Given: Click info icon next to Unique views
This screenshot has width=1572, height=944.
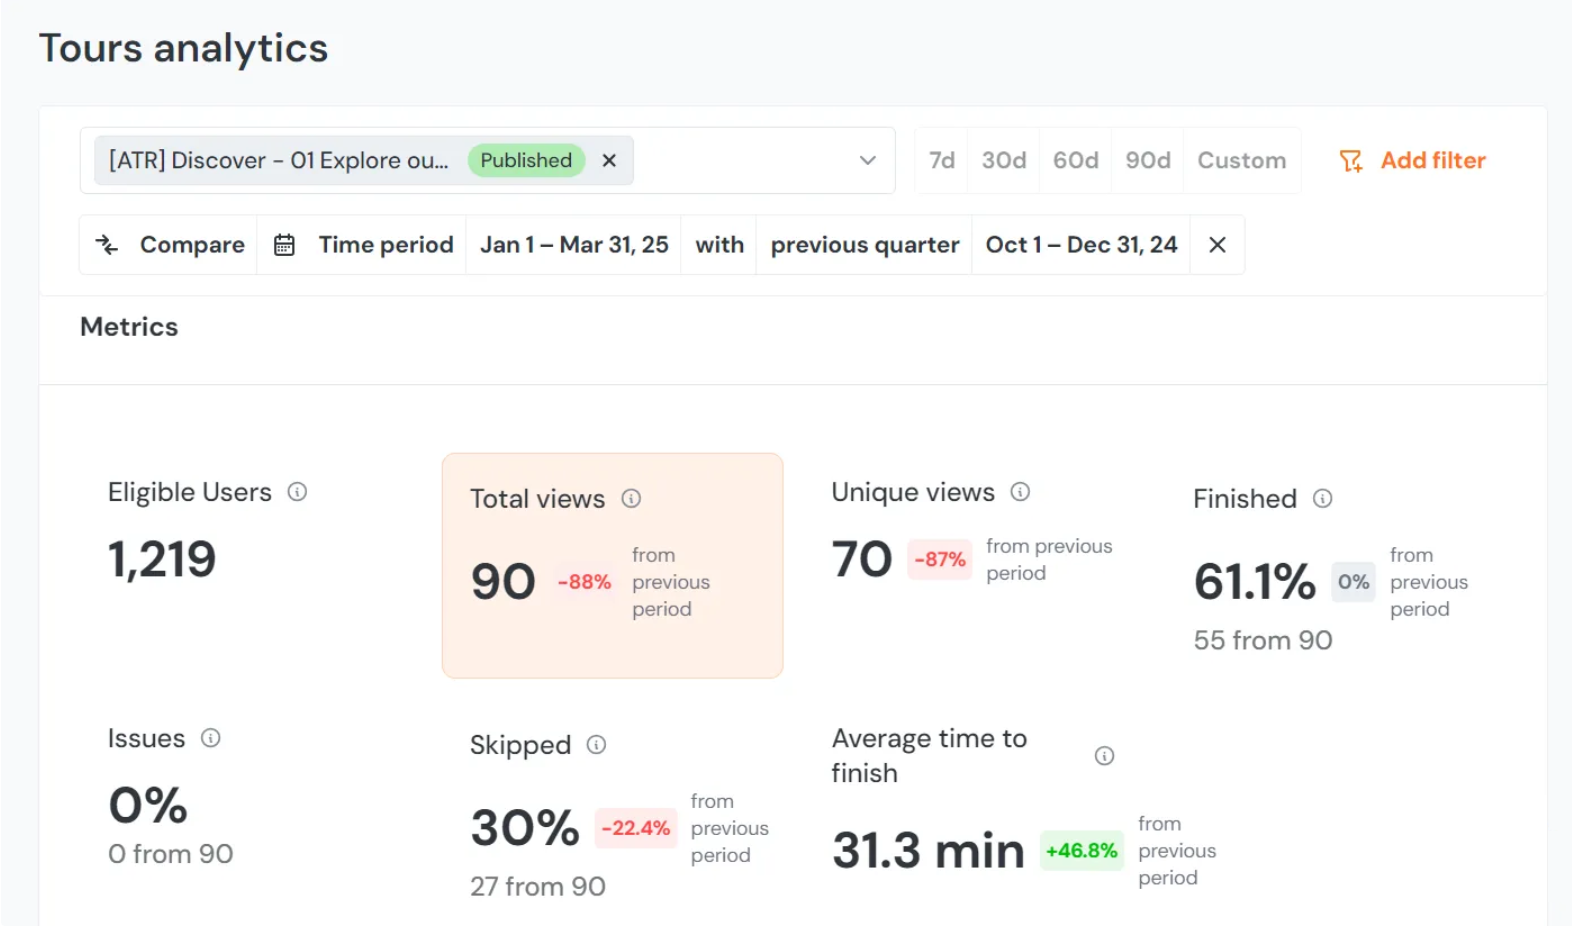Looking at the screenshot, I should coord(1020,492).
